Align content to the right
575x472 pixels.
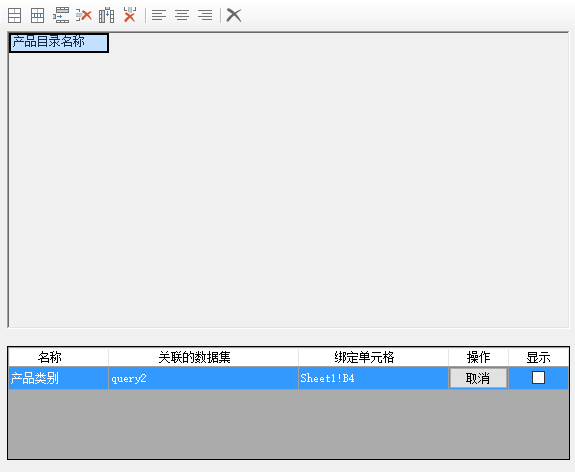click(x=205, y=15)
